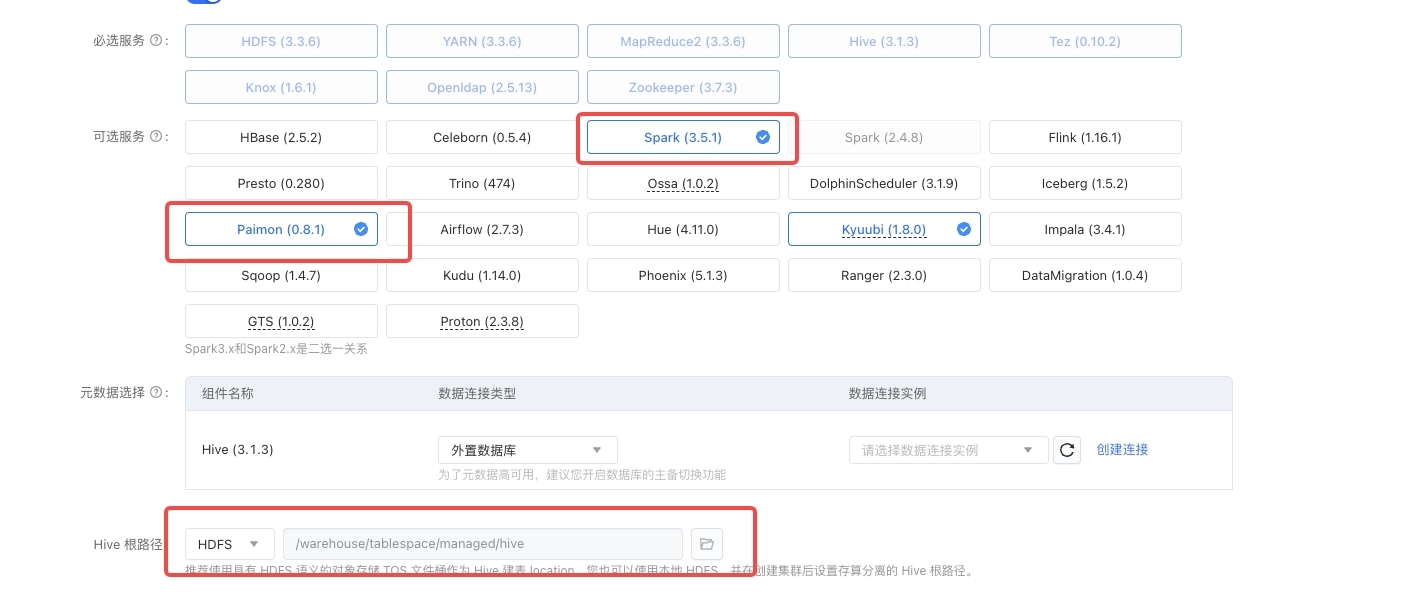Screen dimensions: 1418x614
Task: Enable the Phoenix (5.1.3) service
Action: [x=683, y=275]
